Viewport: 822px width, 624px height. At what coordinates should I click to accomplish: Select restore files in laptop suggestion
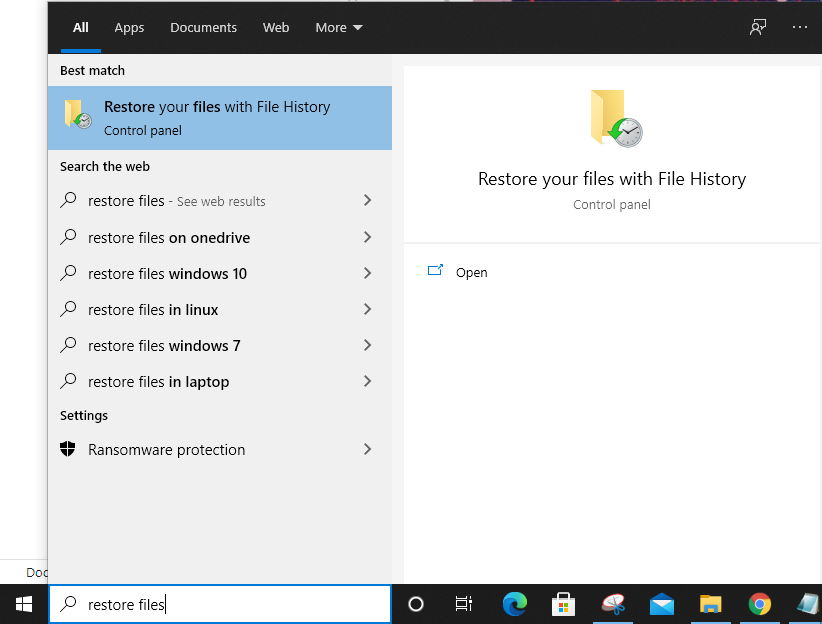220,381
